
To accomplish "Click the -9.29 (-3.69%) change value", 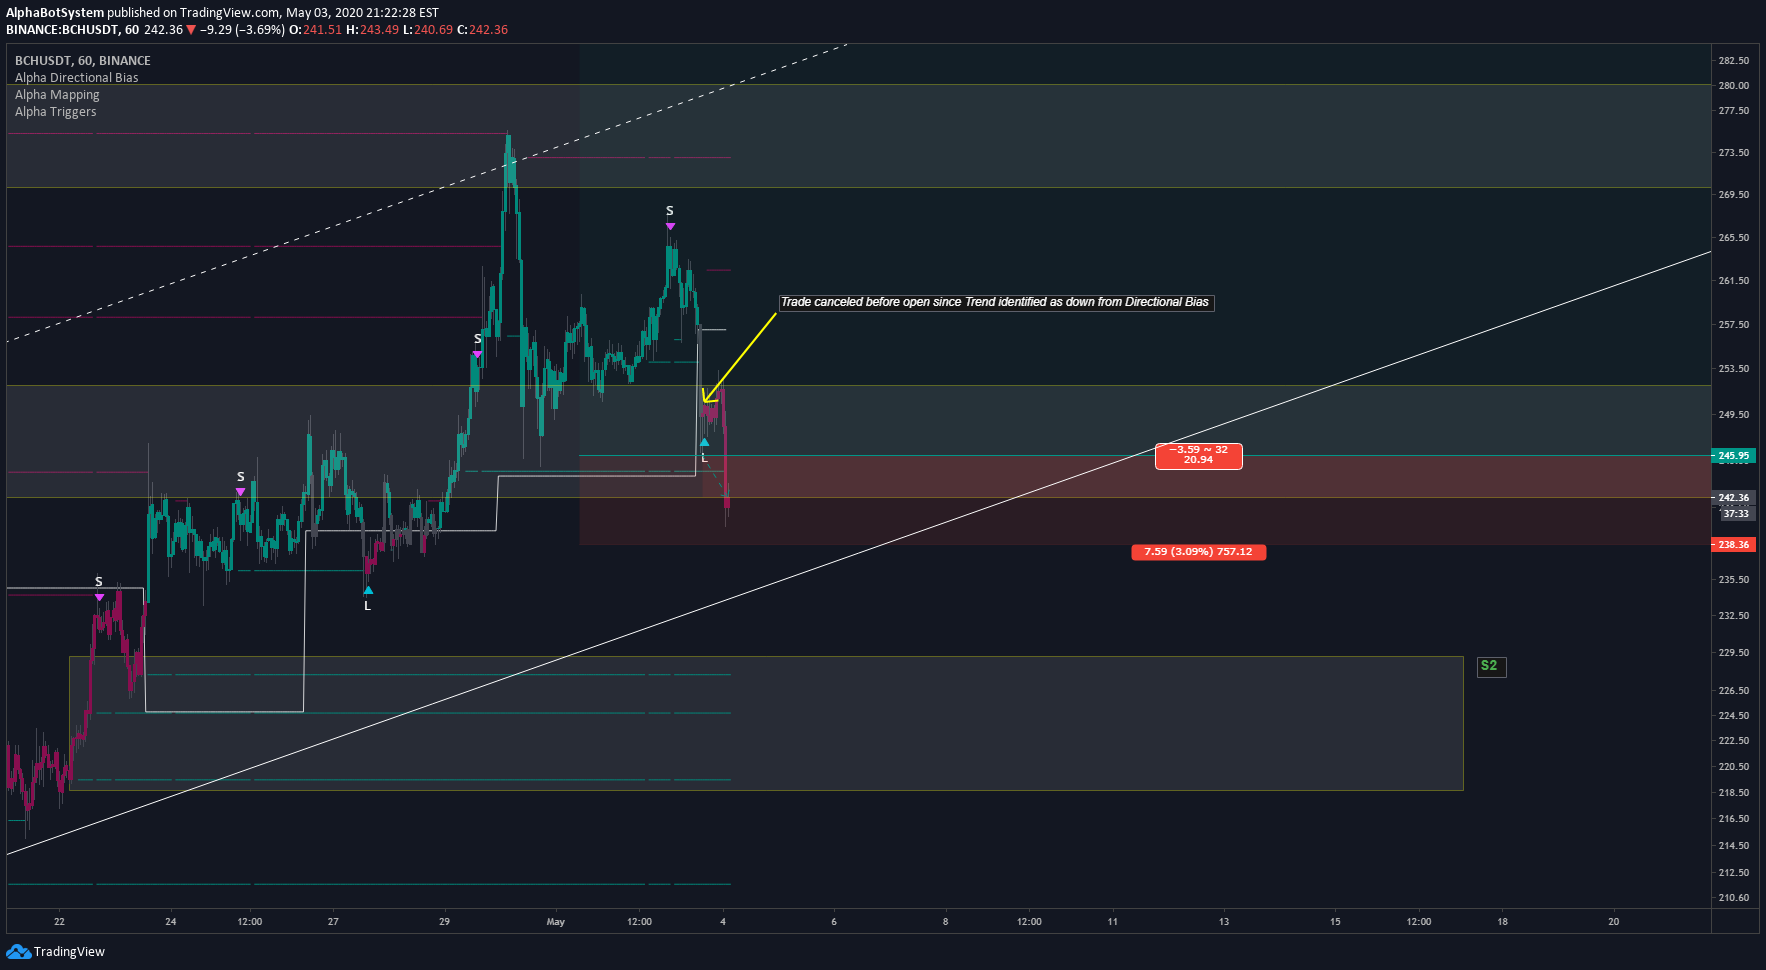I will pos(242,30).
